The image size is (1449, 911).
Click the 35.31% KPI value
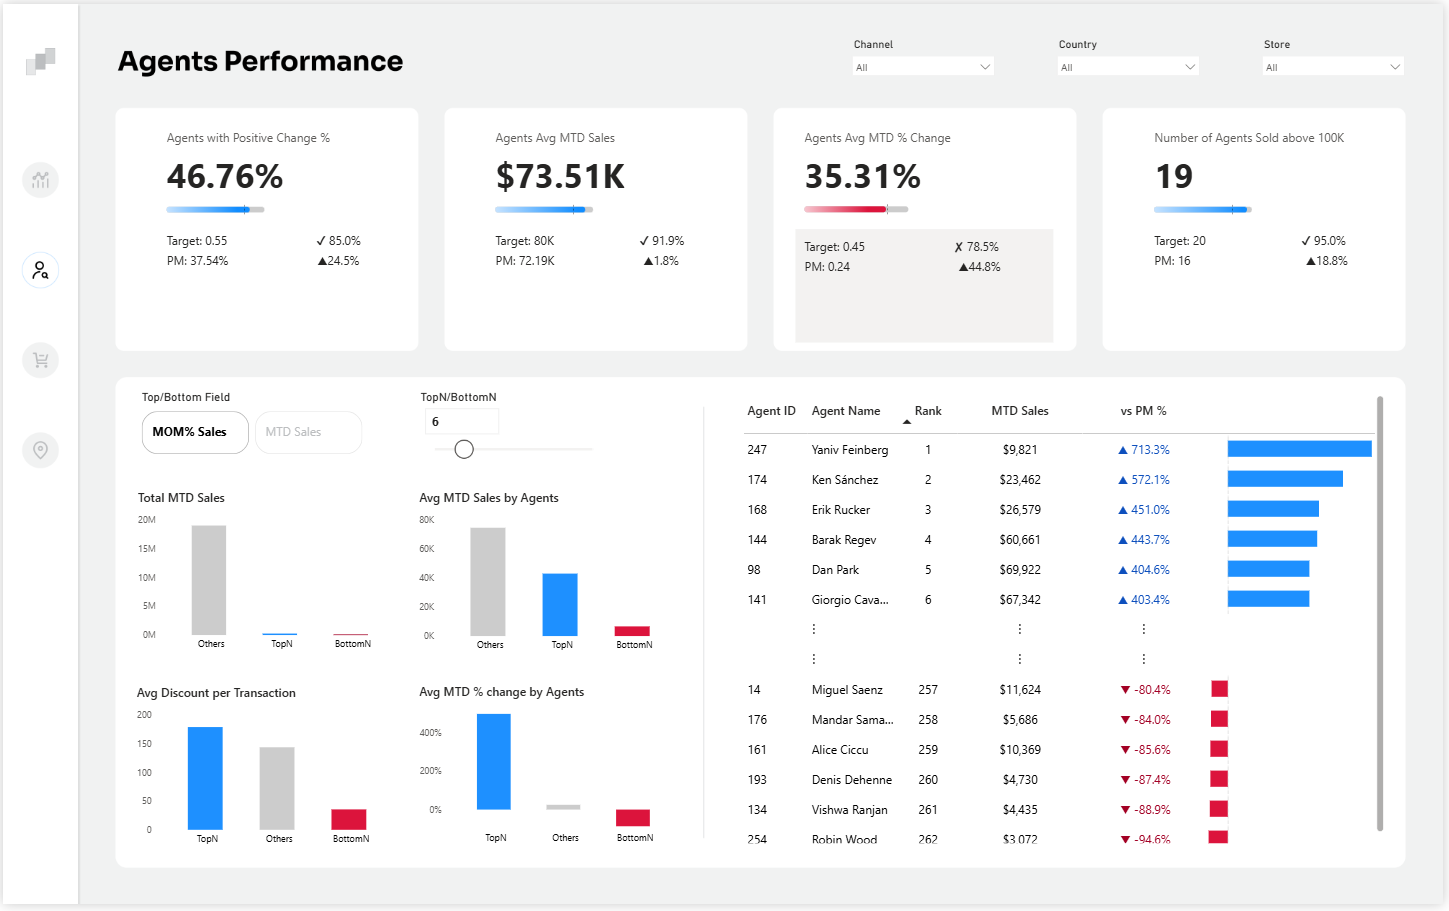(x=863, y=177)
